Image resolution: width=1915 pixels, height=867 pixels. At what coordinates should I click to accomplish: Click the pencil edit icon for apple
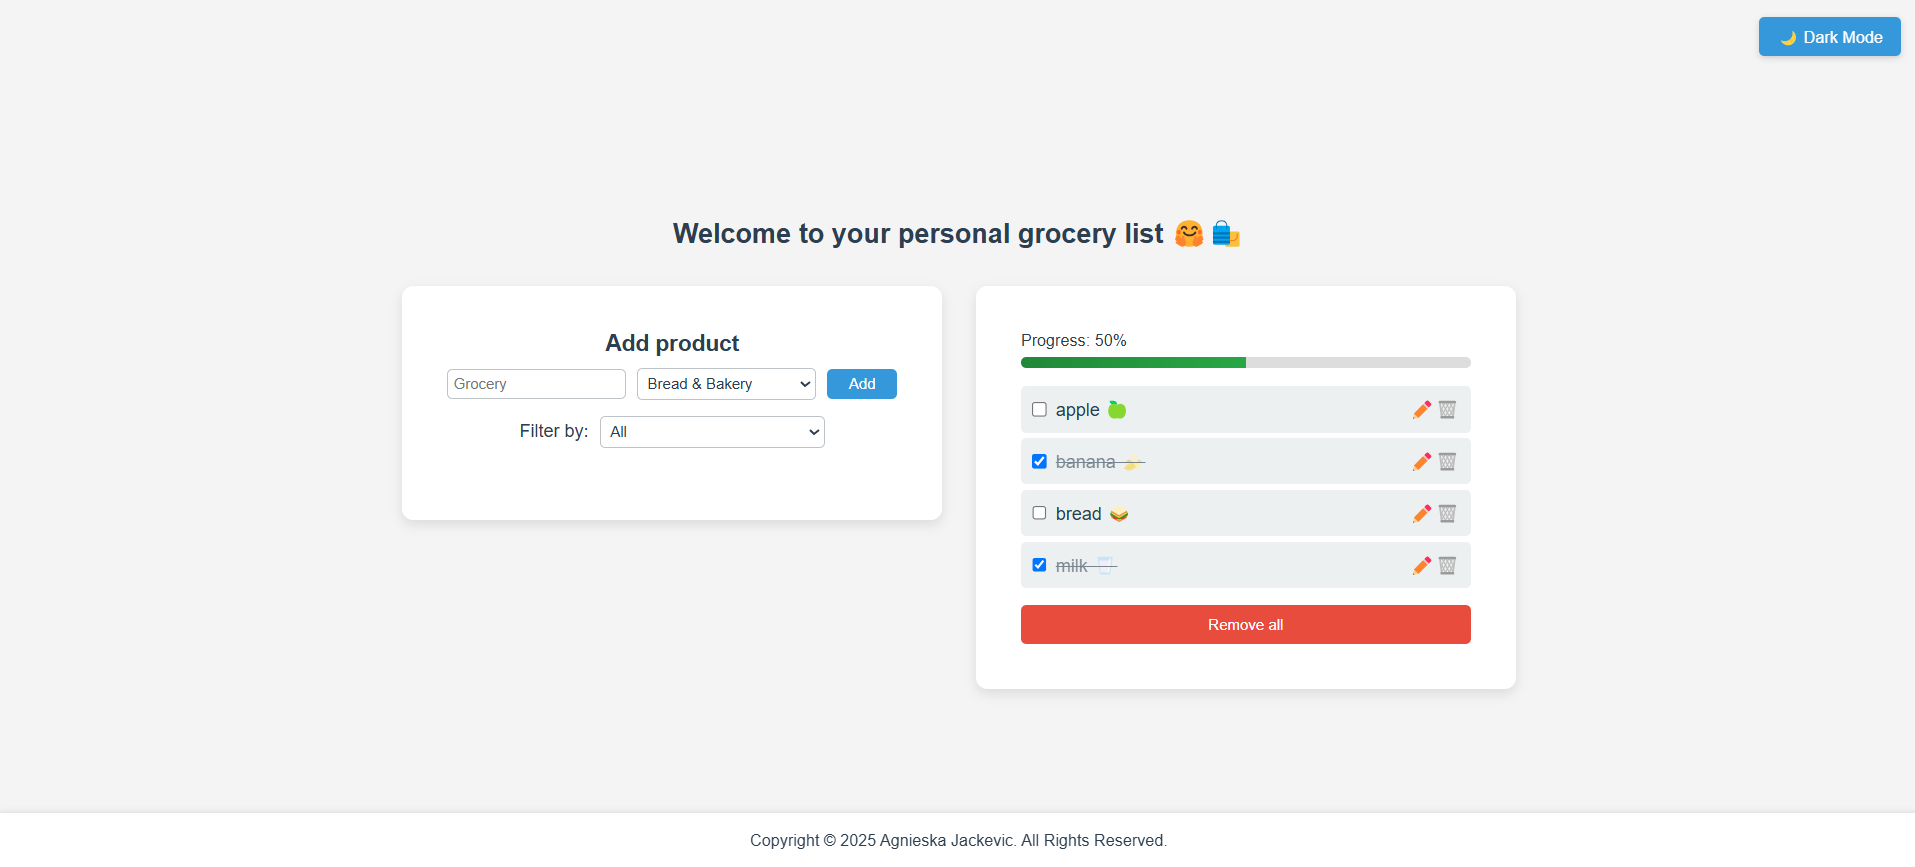1421,410
